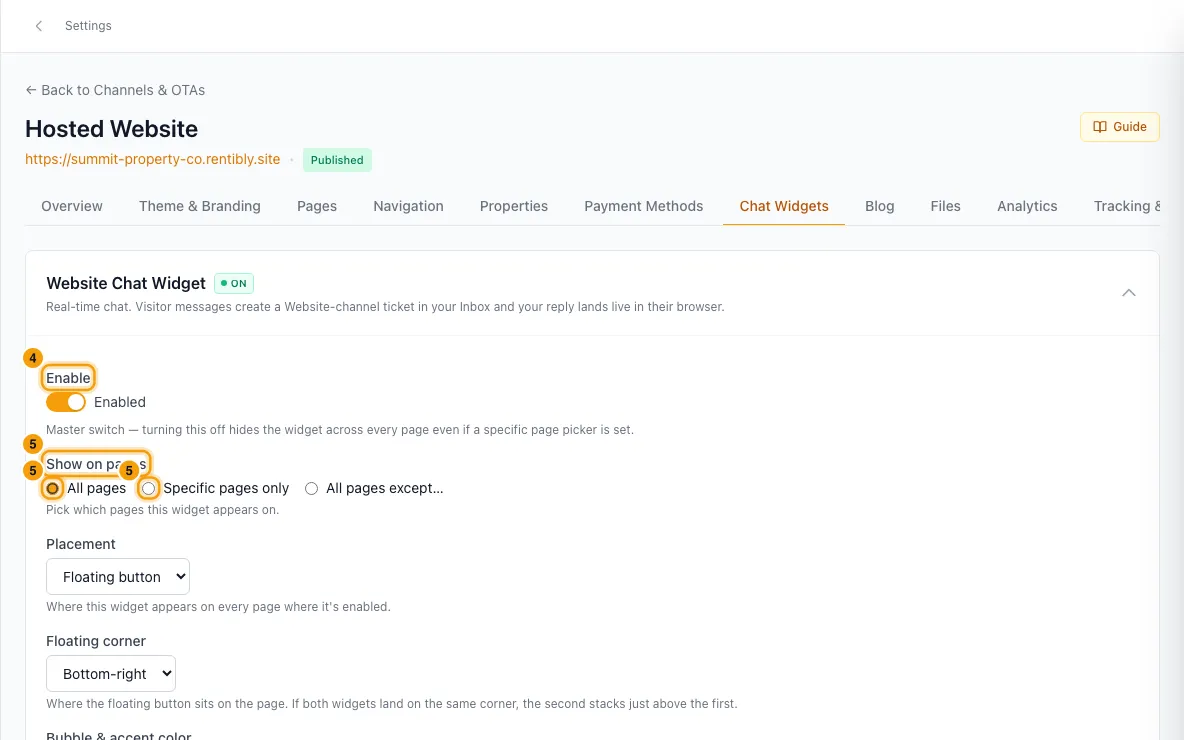
Task: Open the Guide book icon button
Action: pos(1119,127)
